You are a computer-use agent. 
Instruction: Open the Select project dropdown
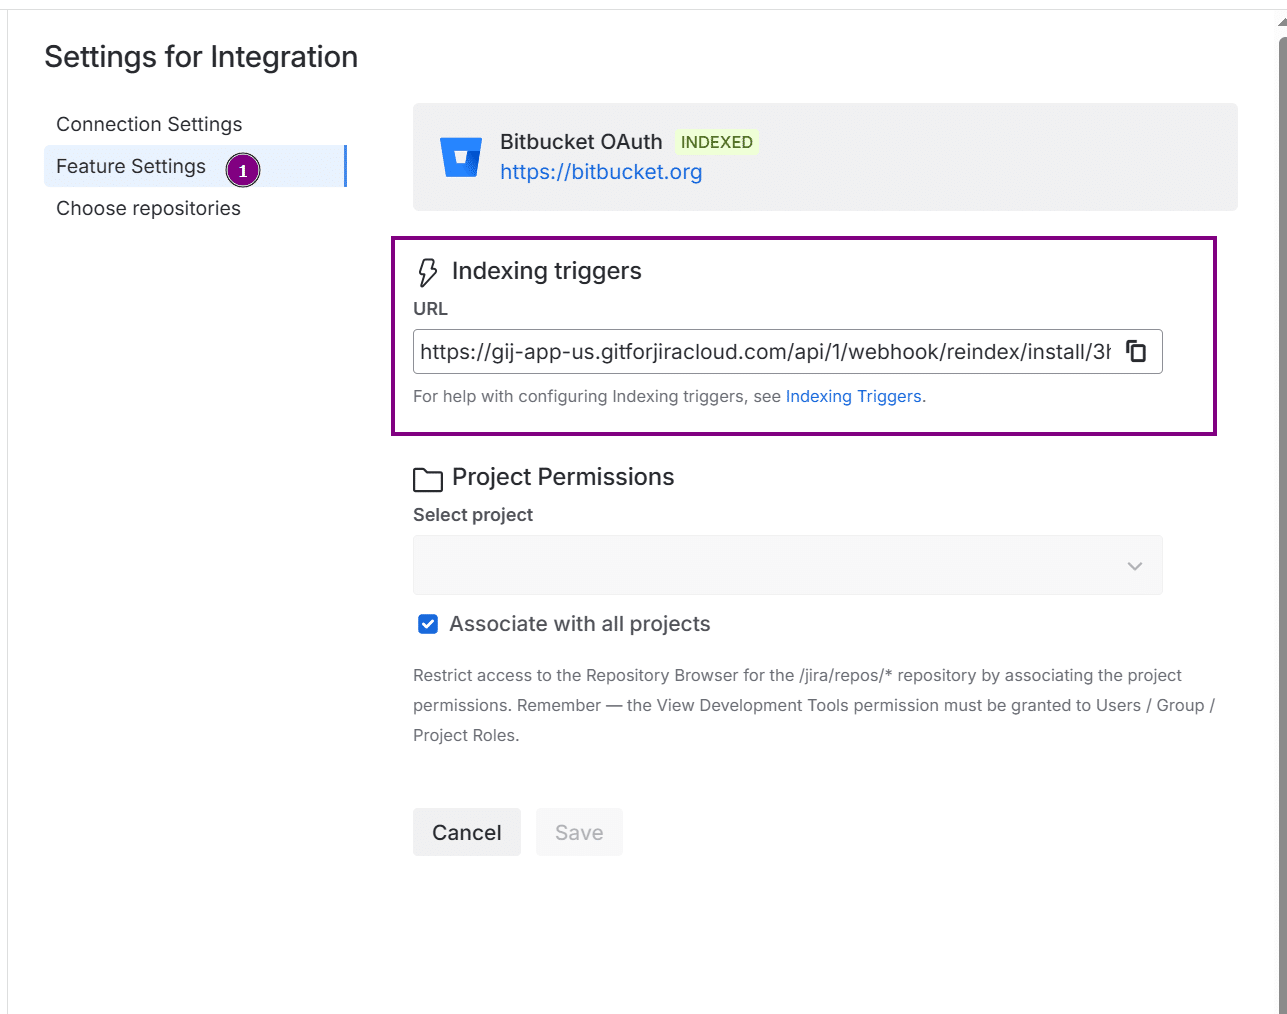[770, 565]
